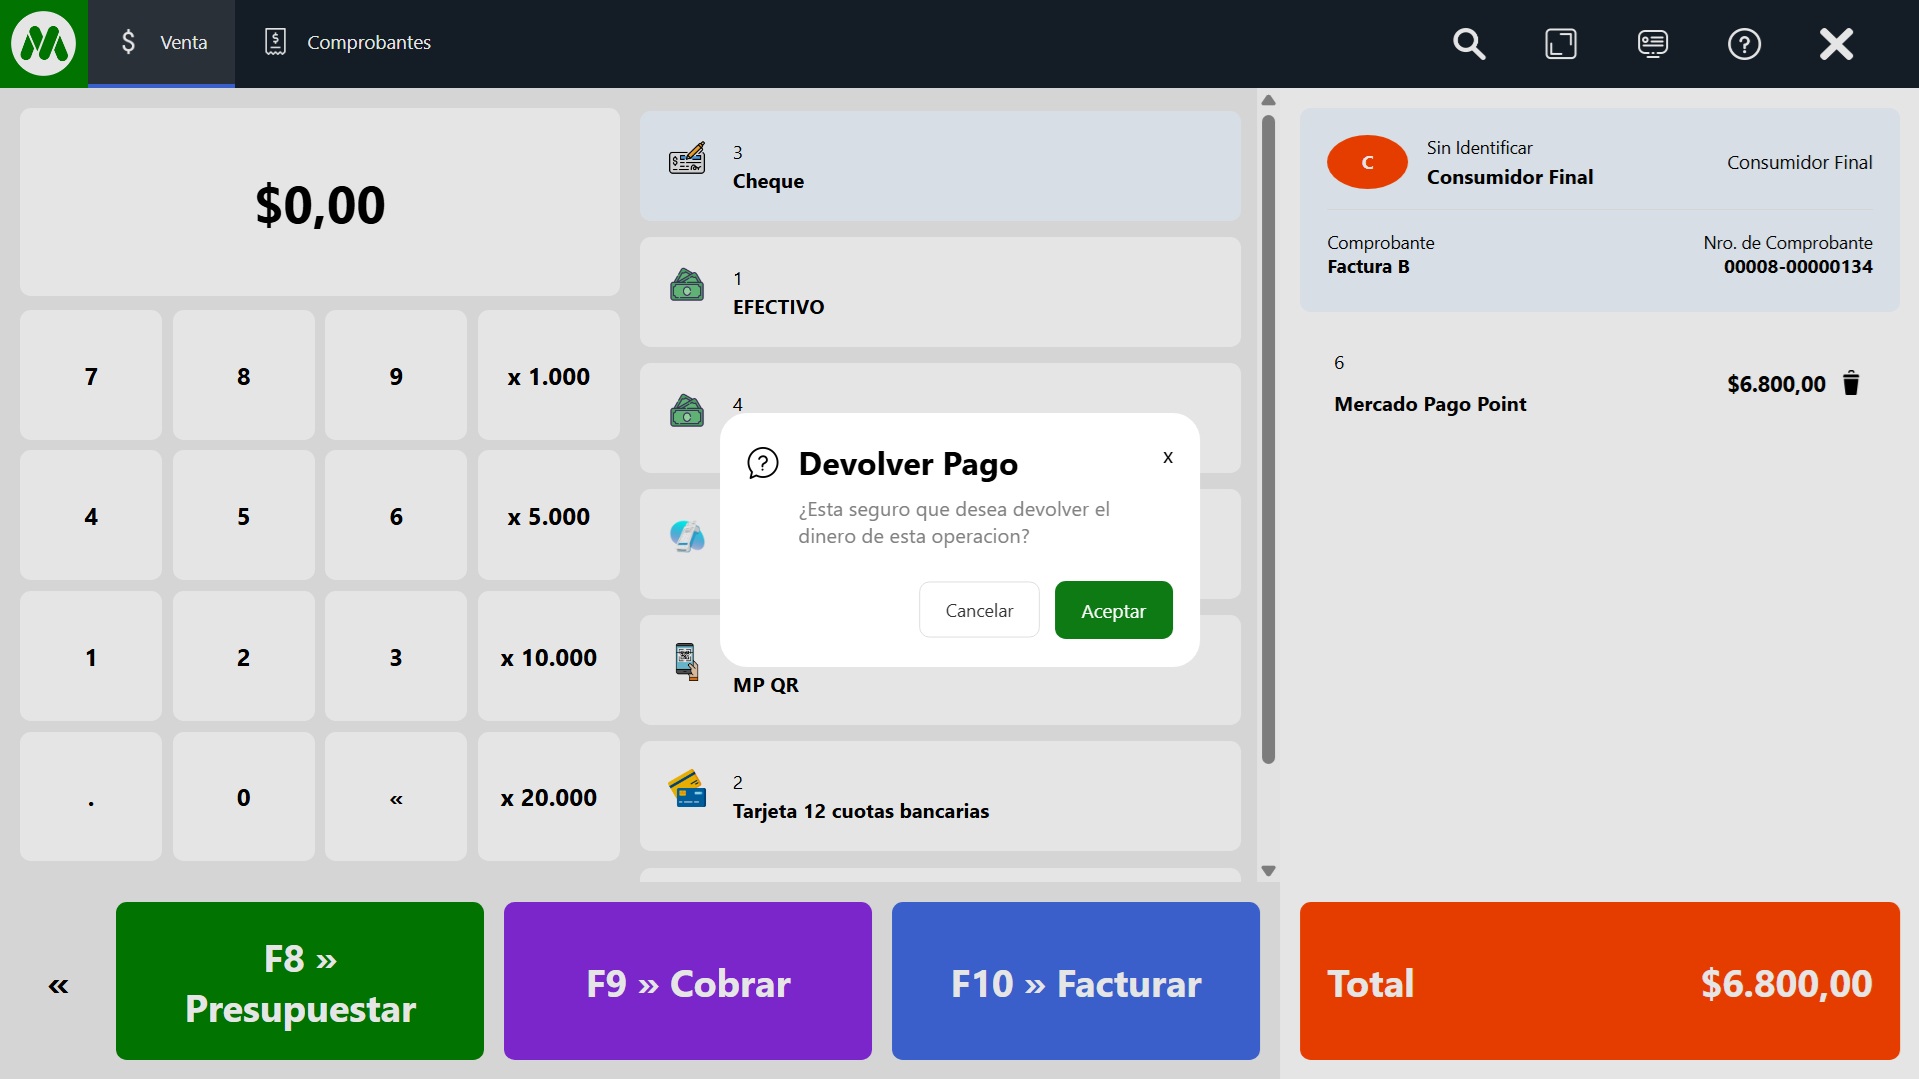
Task: Choose EFECTIVO payment option
Action: pyautogui.click(x=939, y=292)
